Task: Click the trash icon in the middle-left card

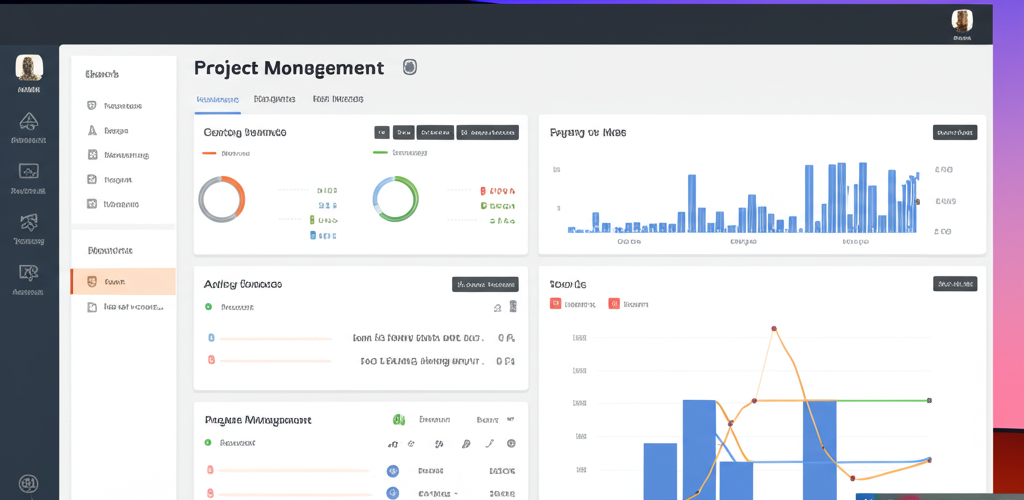Action: [512, 308]
